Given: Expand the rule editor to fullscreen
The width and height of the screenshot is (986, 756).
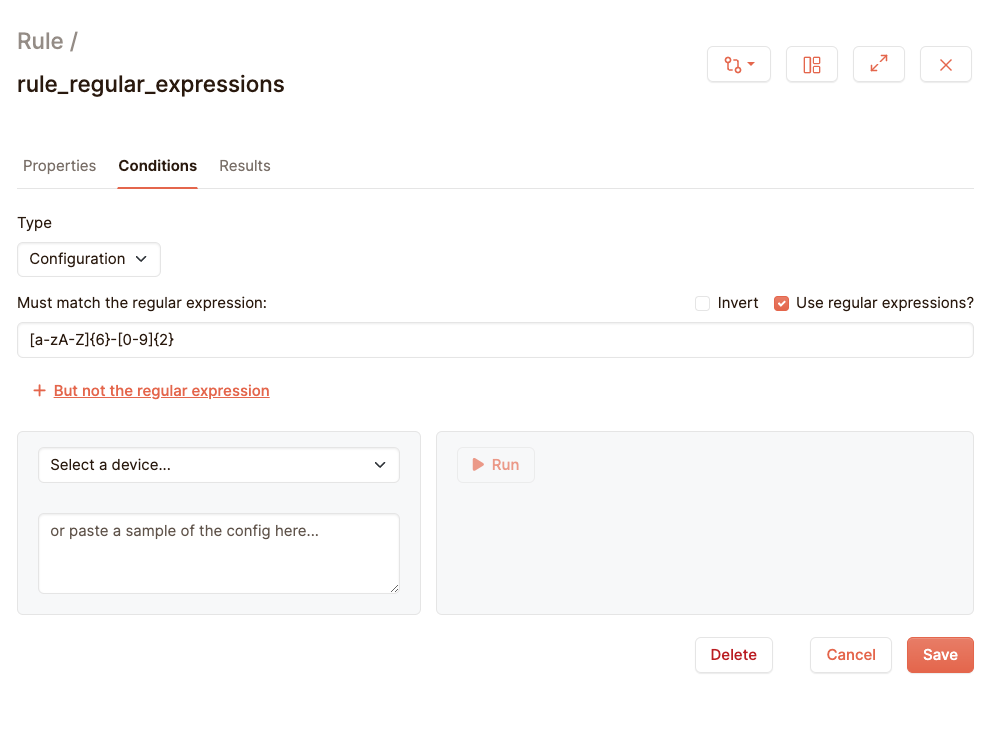Looking at the screenshot, I should tap(878, 65).
